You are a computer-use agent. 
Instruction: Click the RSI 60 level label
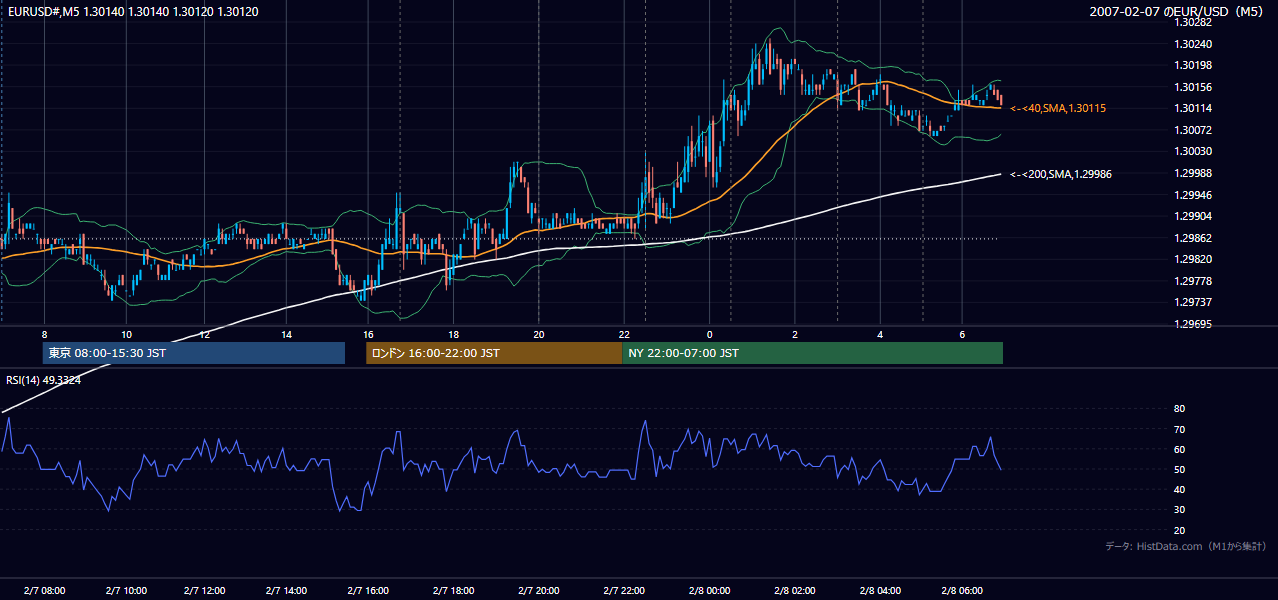click(x=1179, y=449)
